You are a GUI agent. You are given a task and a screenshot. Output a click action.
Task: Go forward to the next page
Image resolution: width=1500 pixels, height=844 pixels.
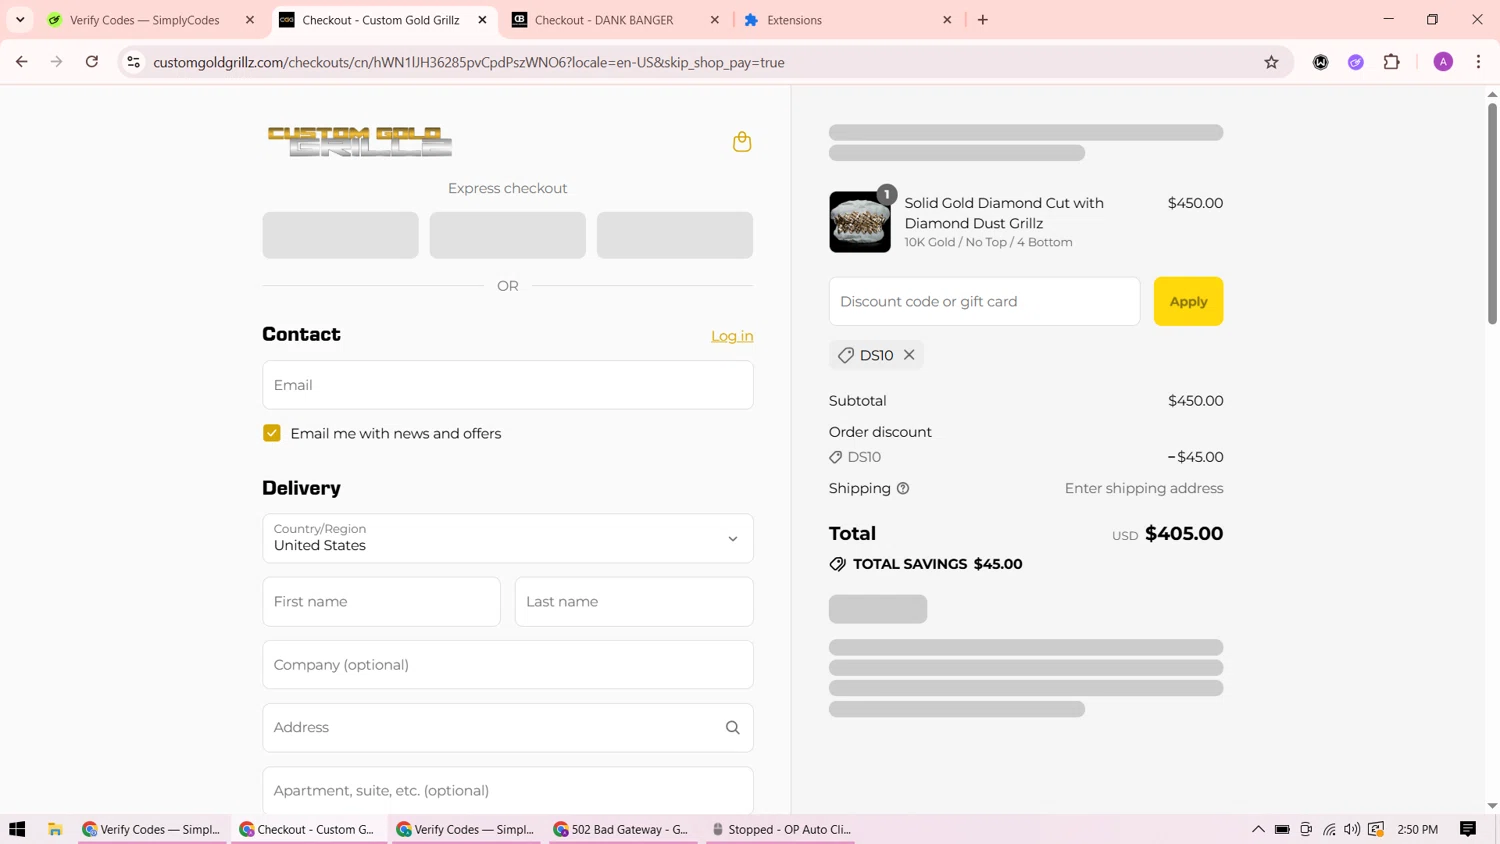click(57, 62)
